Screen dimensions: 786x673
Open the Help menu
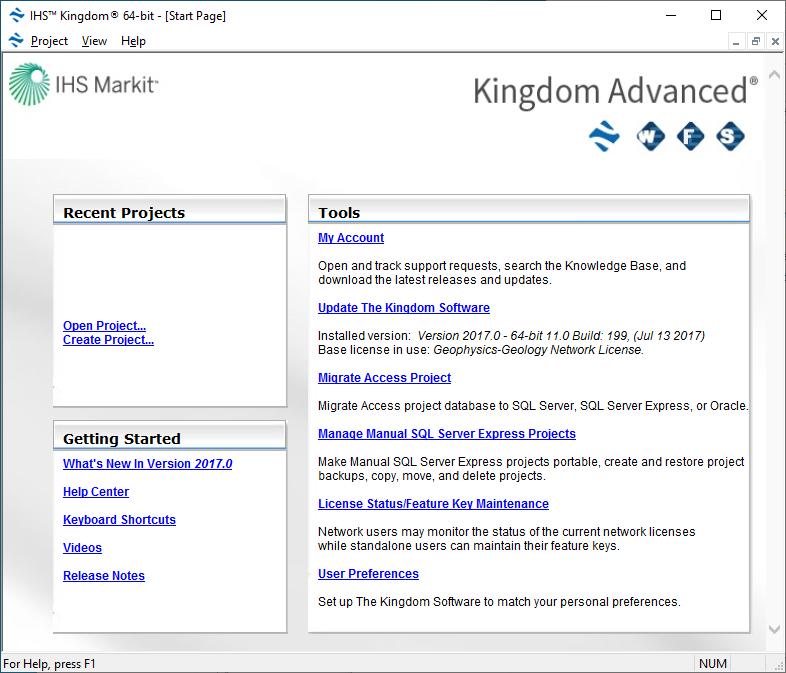pos(133,41)
